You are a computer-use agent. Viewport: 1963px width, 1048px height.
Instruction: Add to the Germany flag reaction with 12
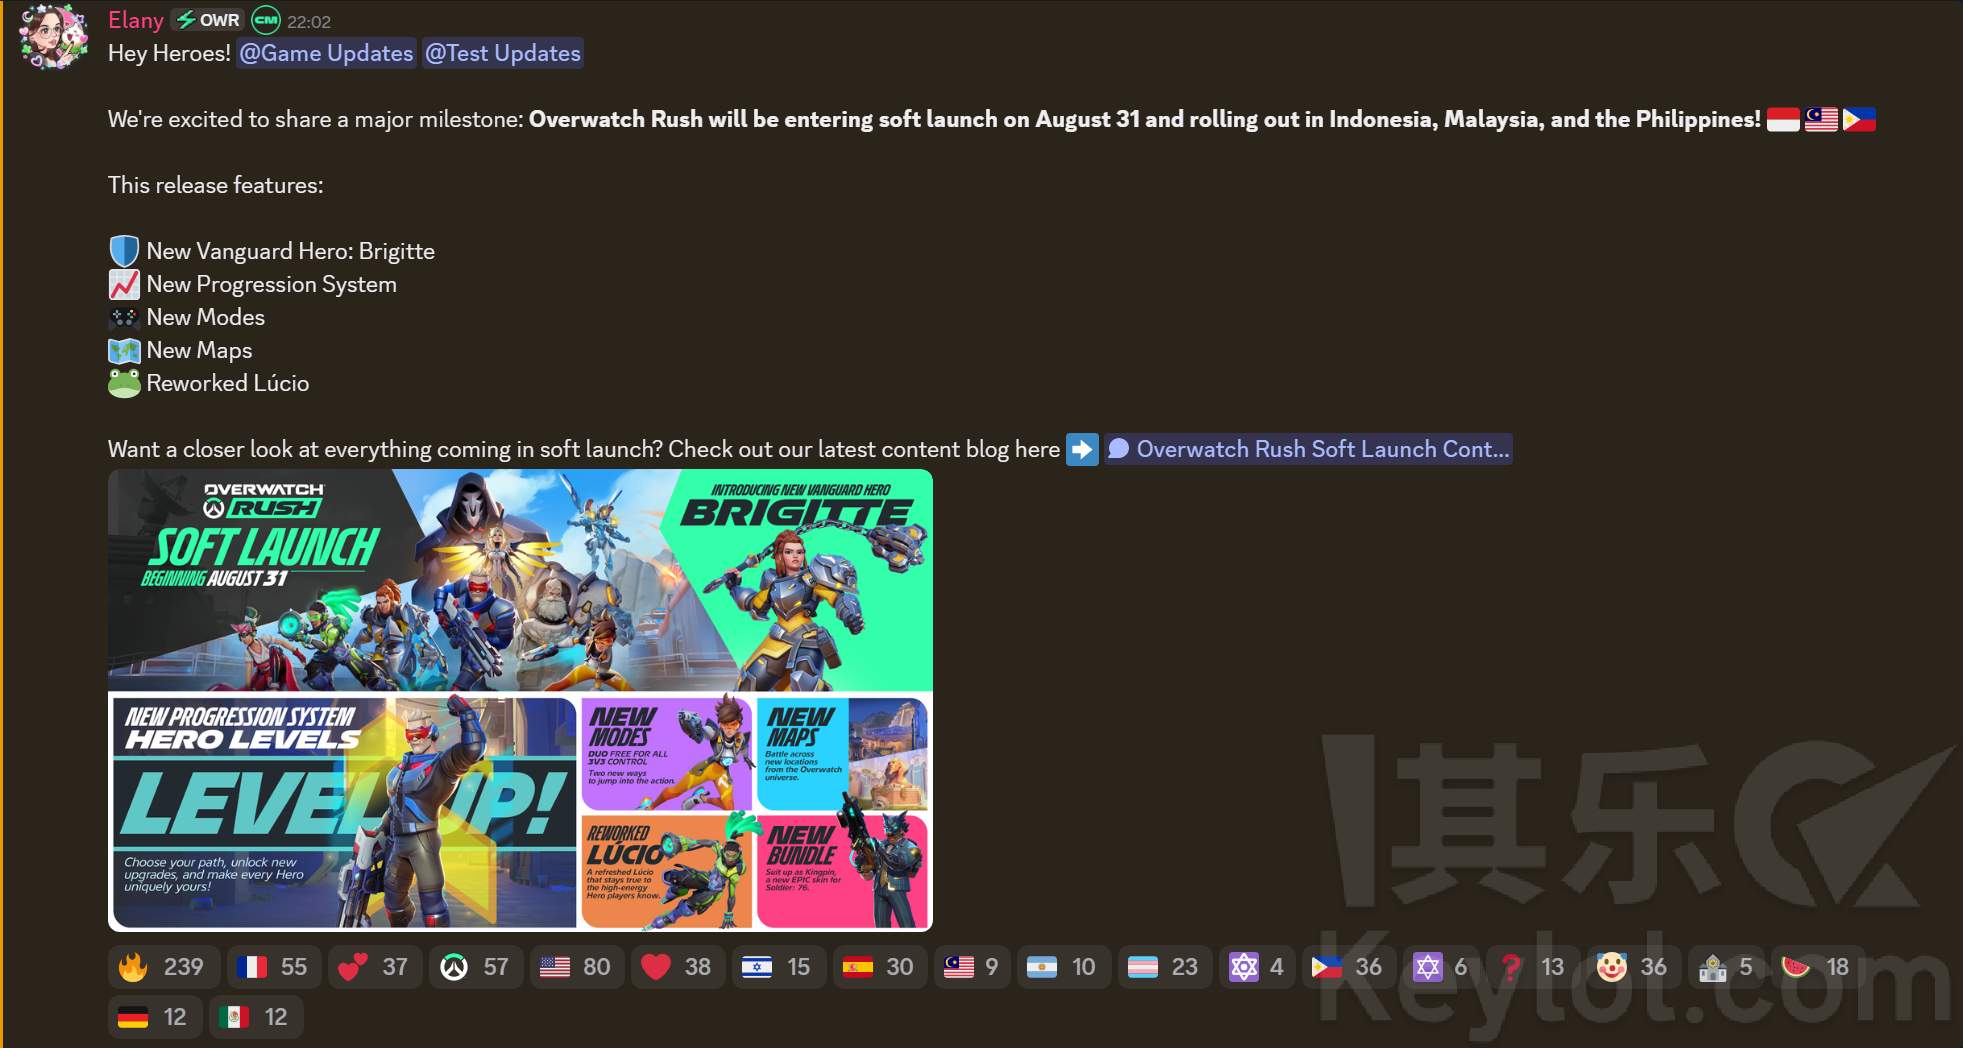[155, 1017]
